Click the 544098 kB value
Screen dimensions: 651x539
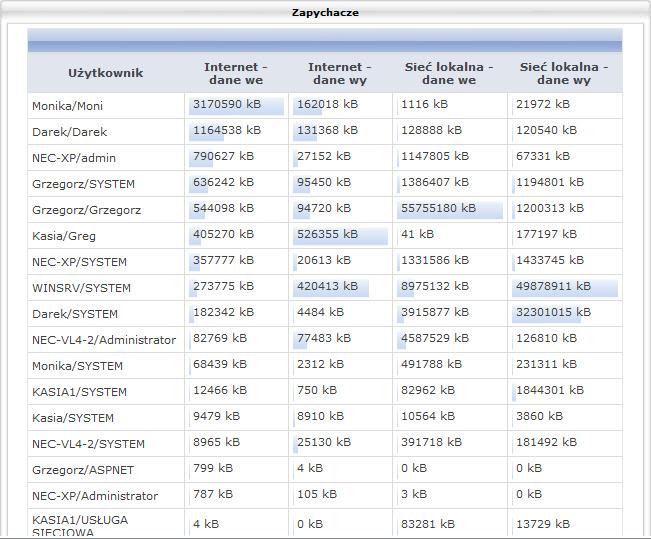click(223, 208)
